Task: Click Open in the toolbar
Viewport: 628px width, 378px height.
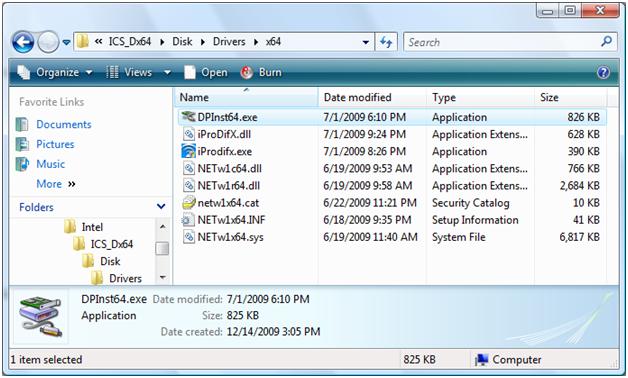Action: coord(206,72)
